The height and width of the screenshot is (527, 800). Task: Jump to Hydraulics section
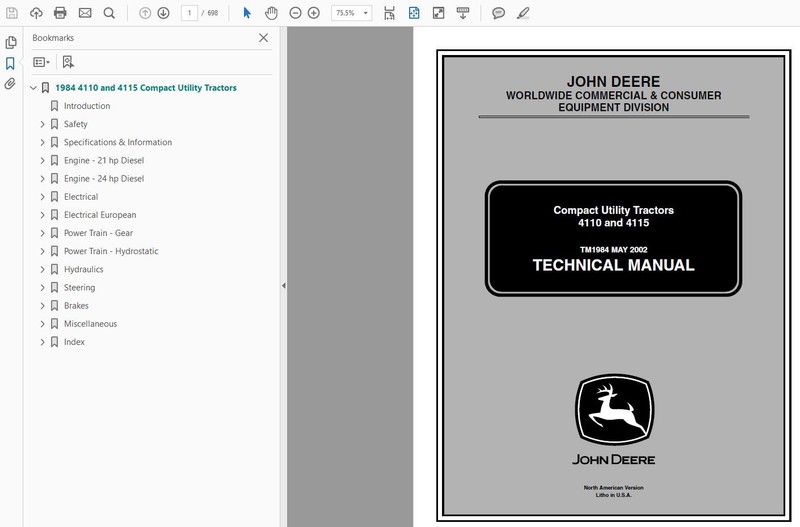[84, 269]
